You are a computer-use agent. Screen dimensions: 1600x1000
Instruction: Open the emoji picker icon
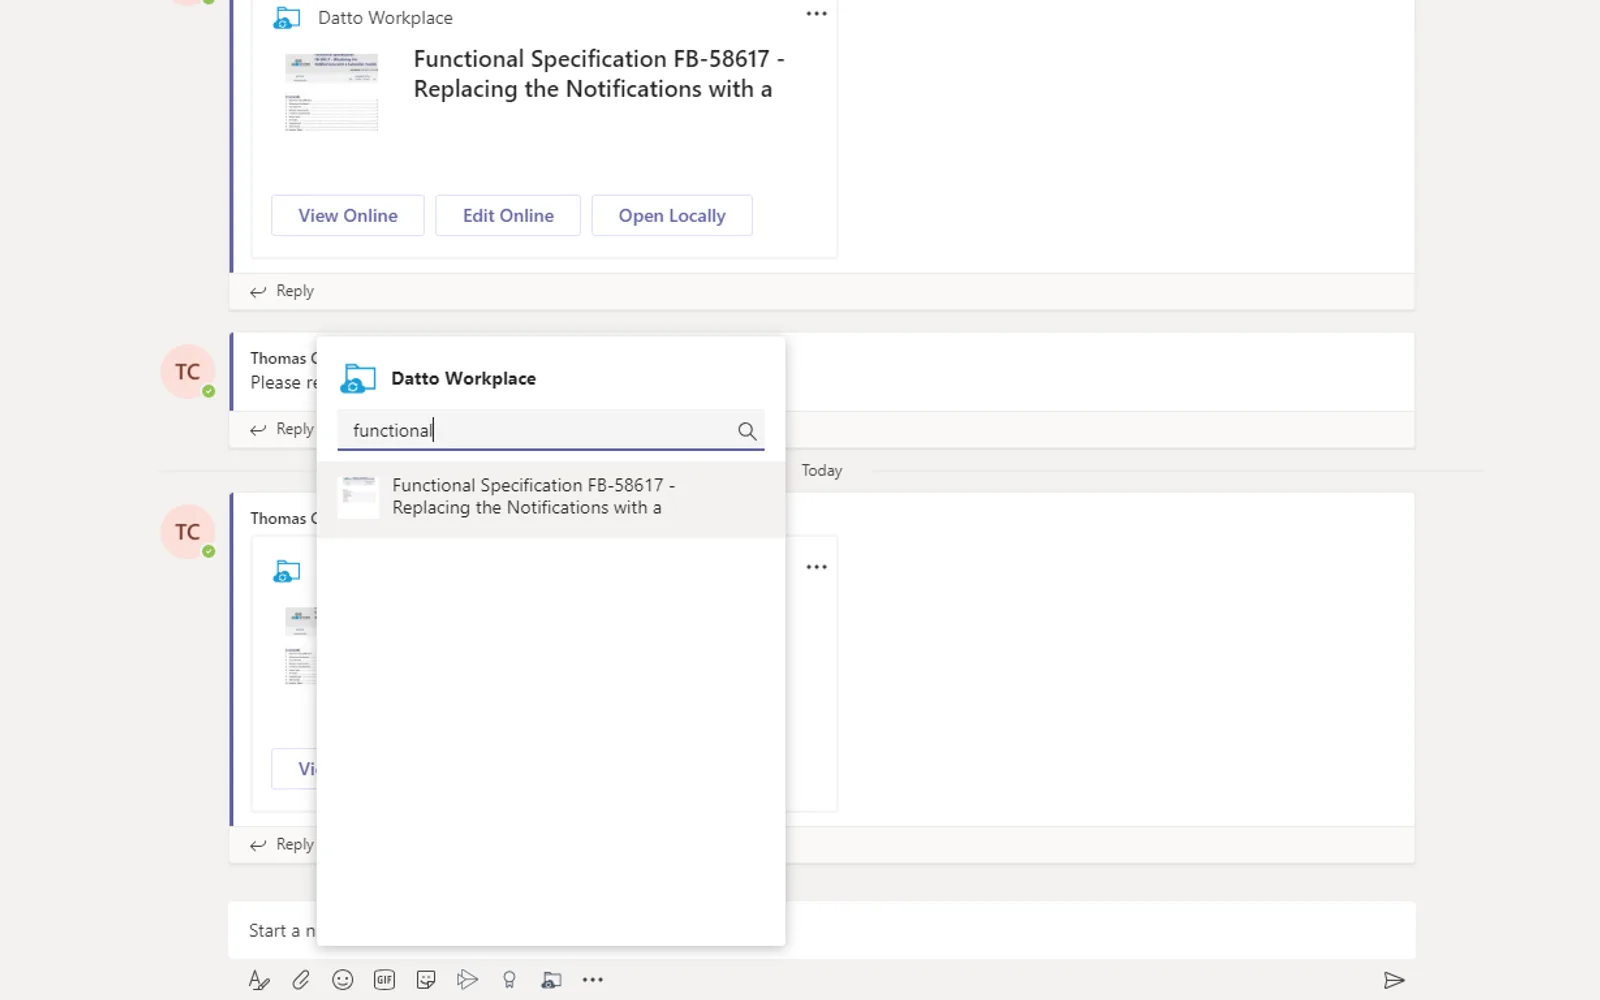(343, 980)
